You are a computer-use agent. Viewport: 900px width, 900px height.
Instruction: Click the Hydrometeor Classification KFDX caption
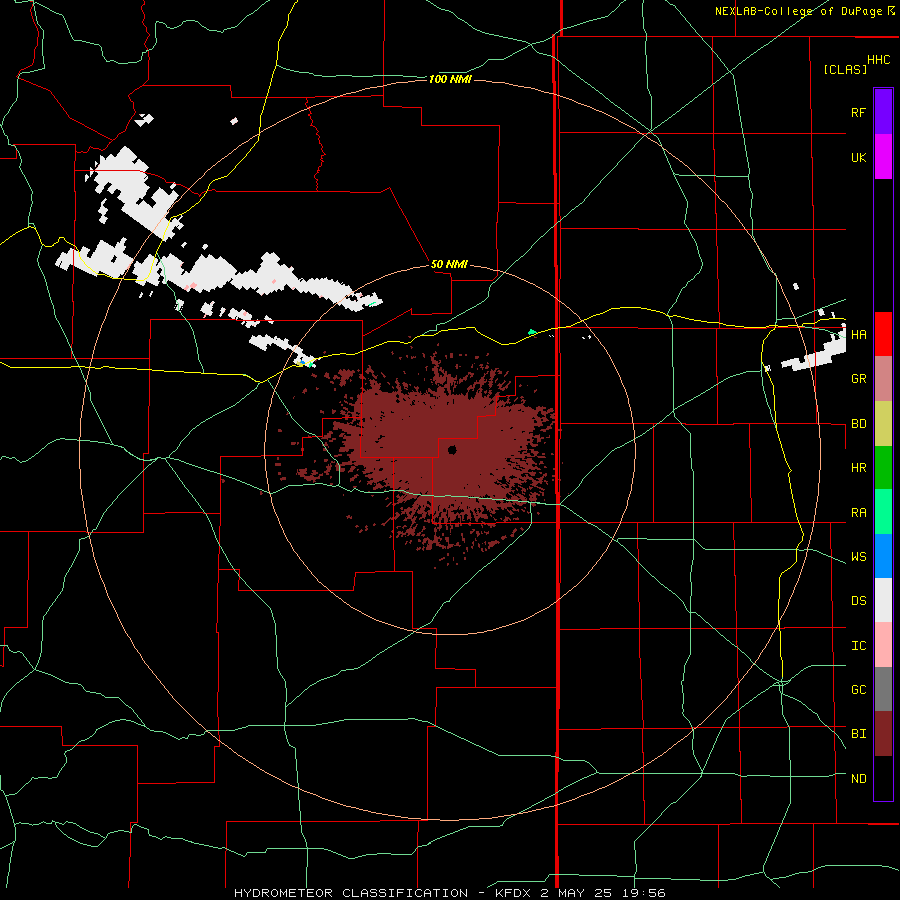(449, 893)
